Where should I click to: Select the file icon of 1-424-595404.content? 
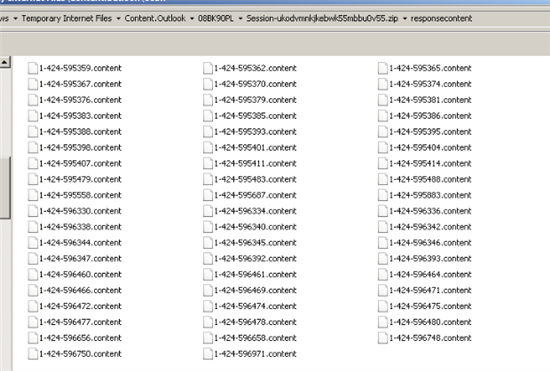383,147
